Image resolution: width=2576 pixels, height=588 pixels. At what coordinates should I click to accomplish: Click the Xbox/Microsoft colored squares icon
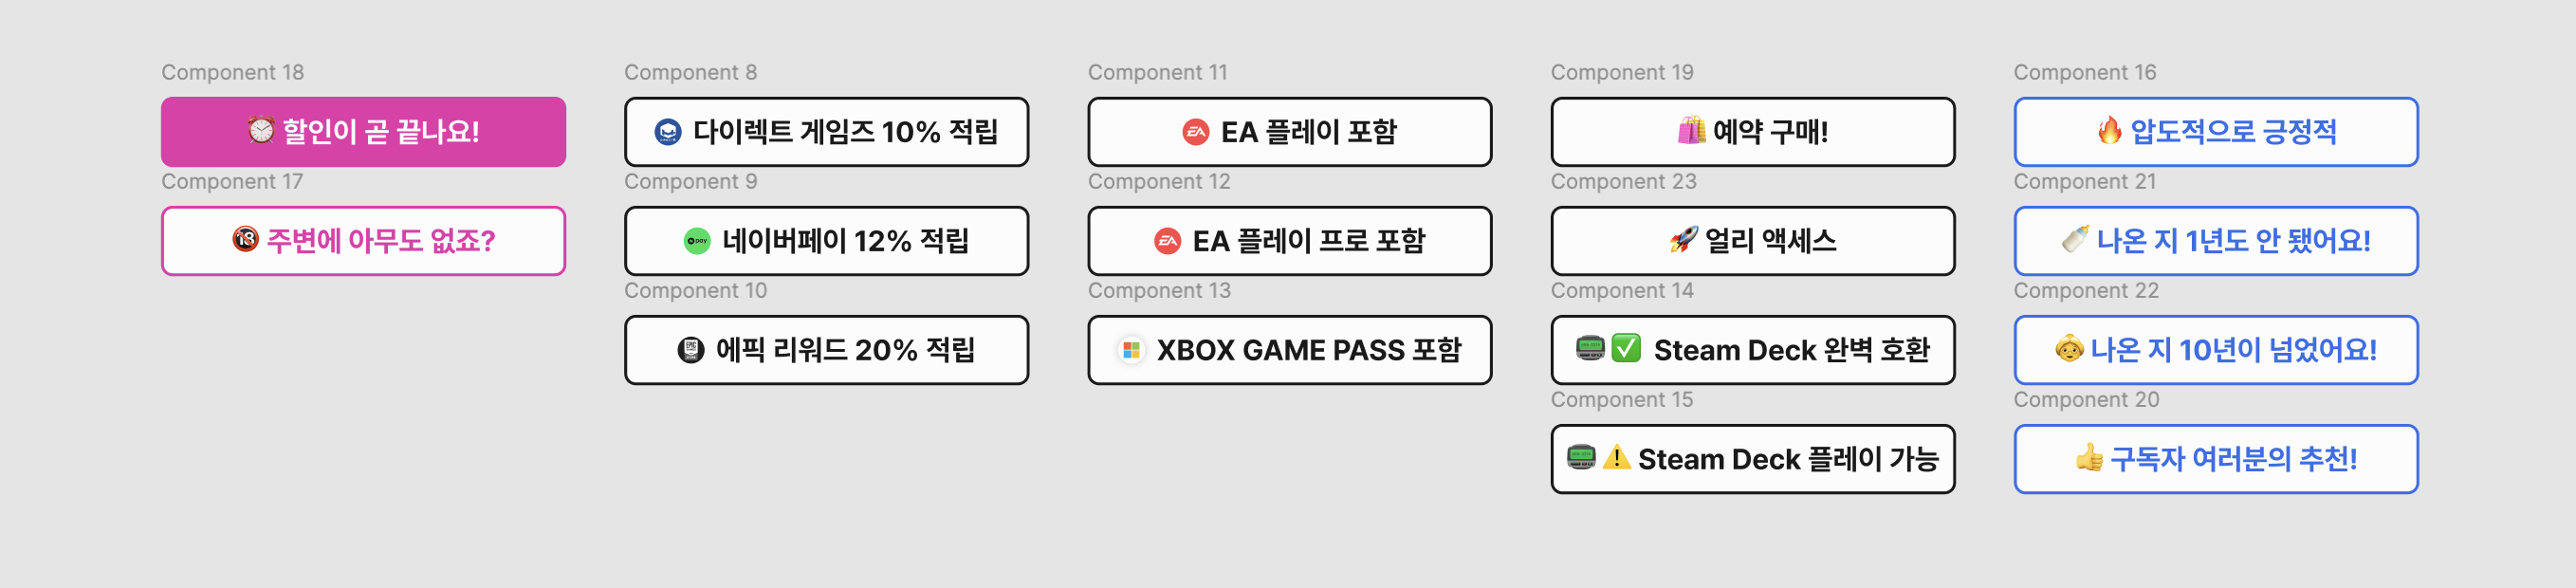pos(1131,350)
